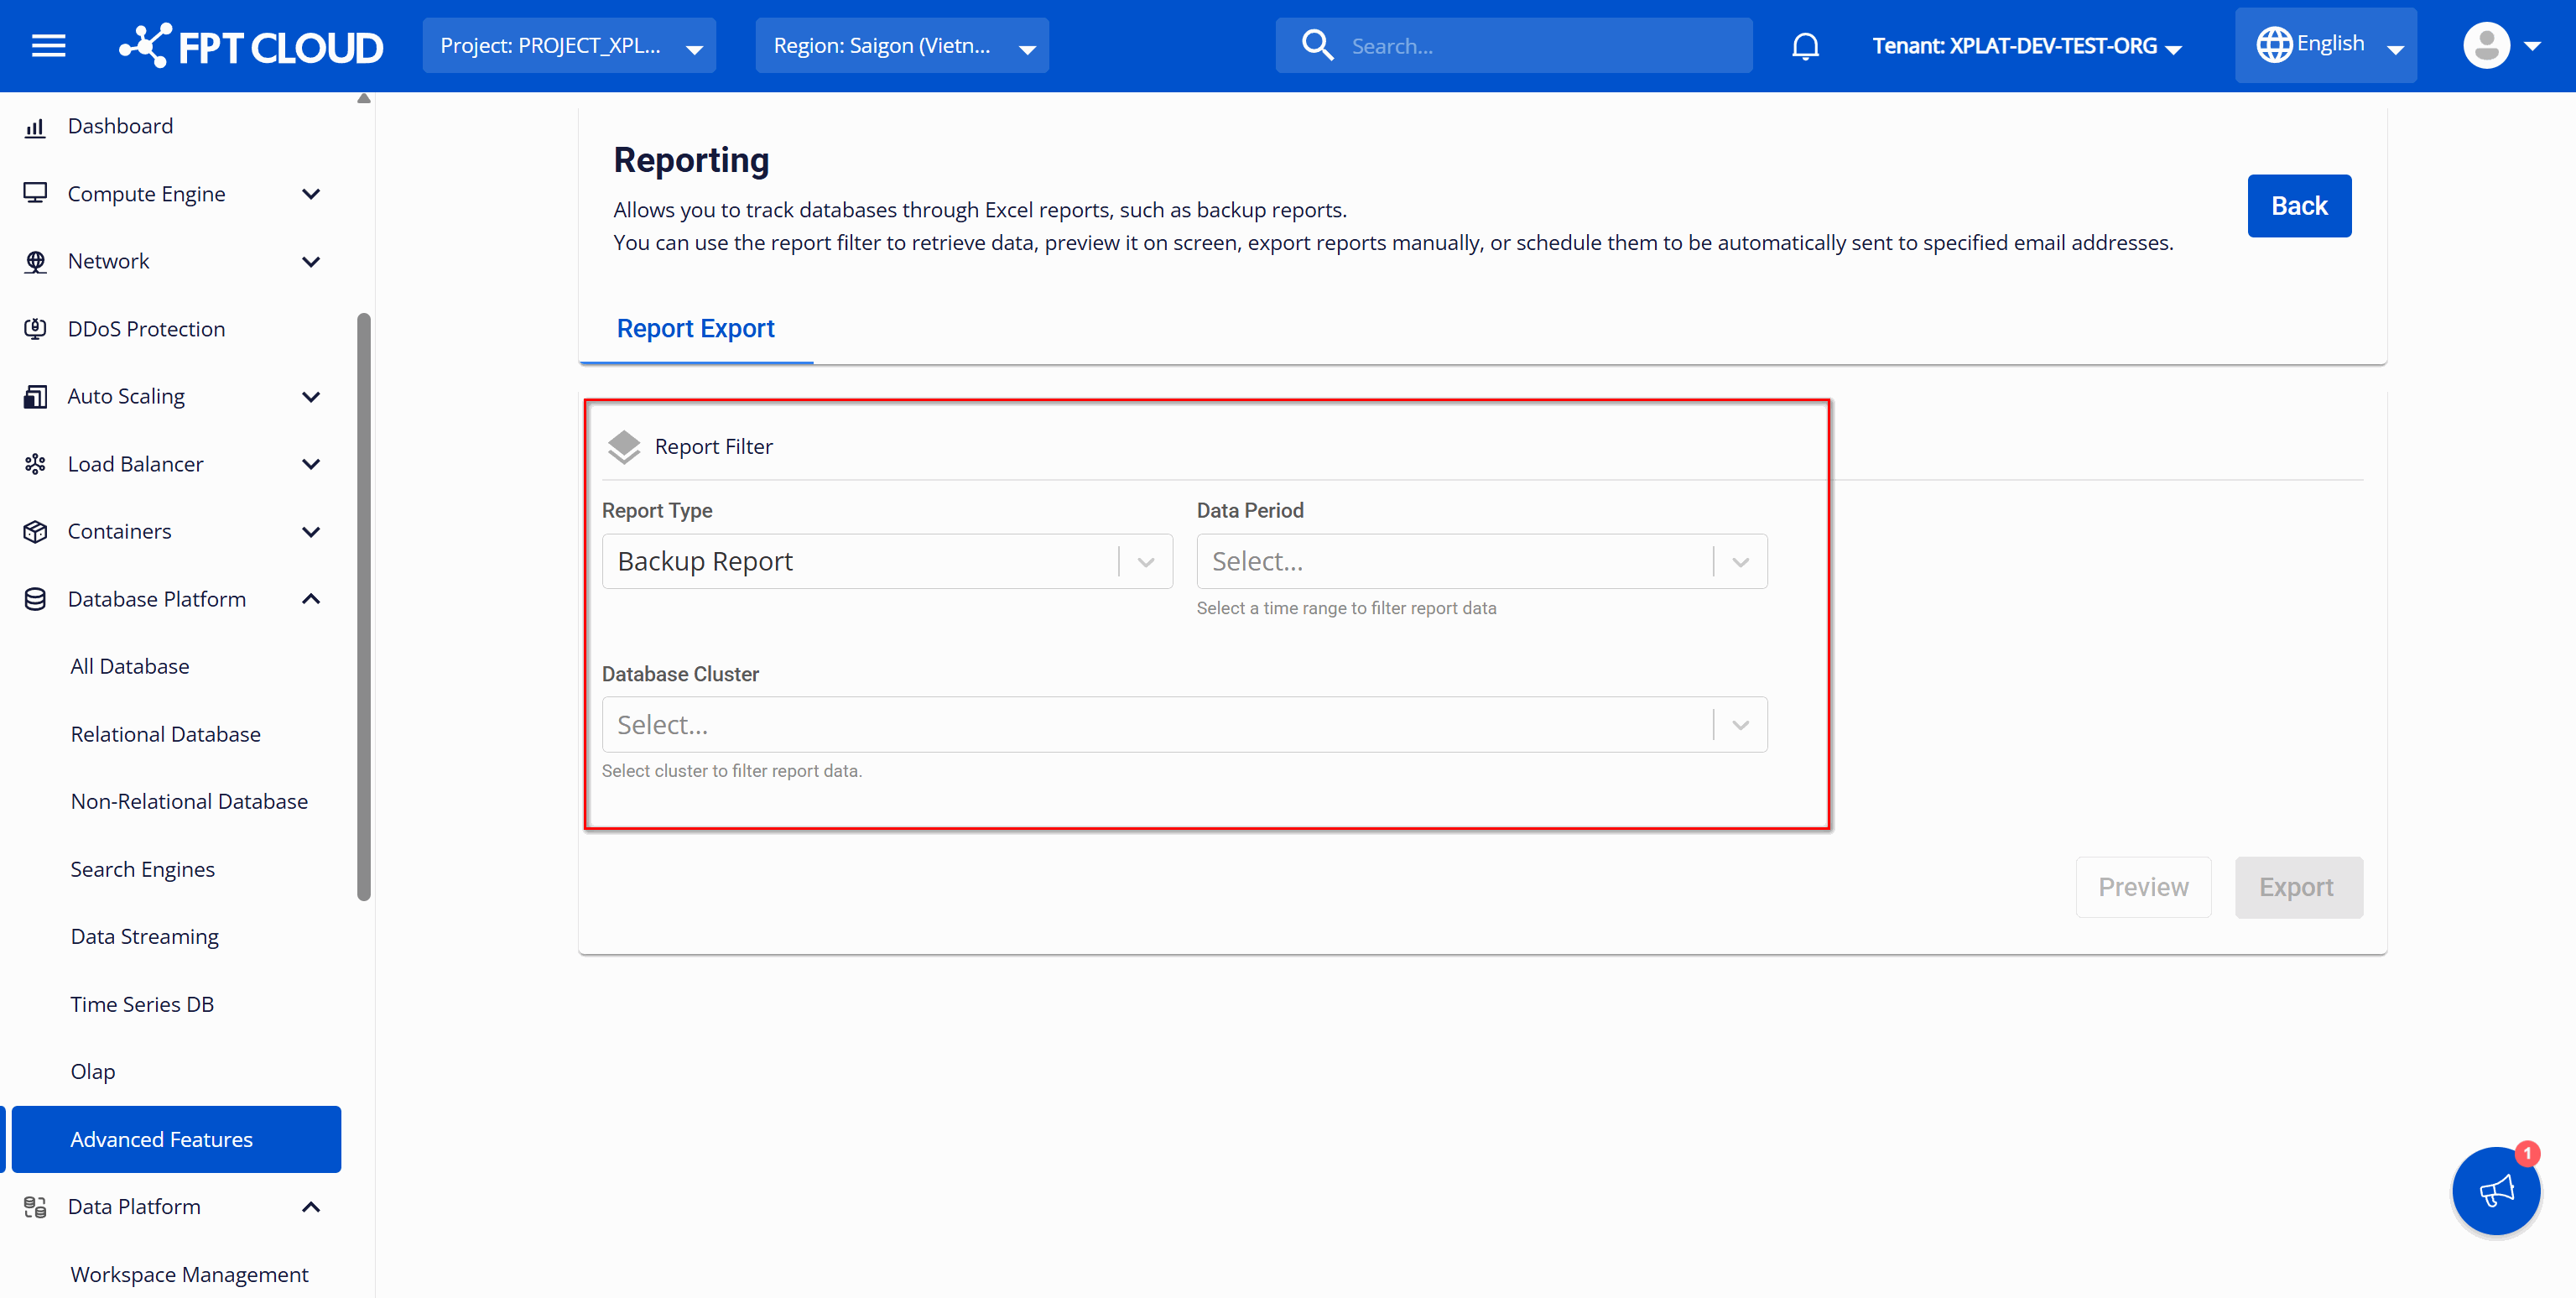
Task: Open the user avatar menu
Action: tap(2501, 45)
